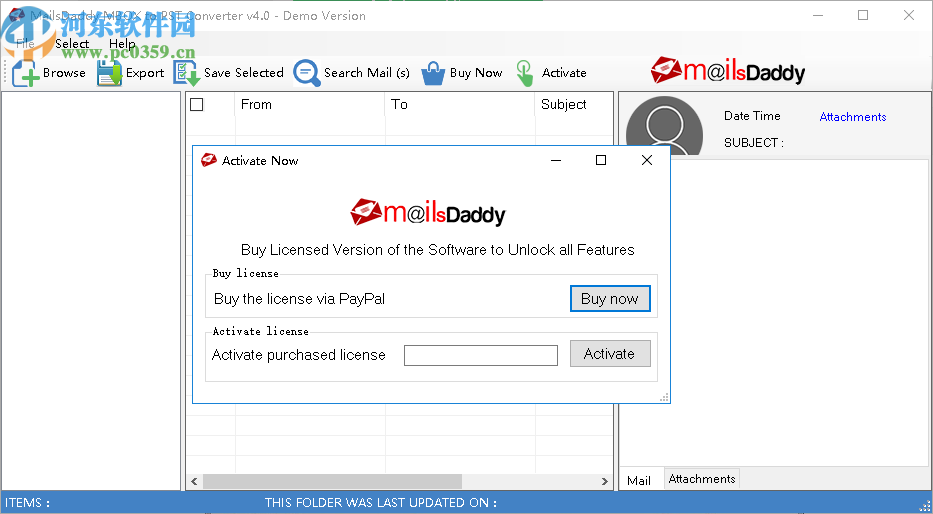
Task: Click the dialog resize grip corner
Action: tap(665, 397)
